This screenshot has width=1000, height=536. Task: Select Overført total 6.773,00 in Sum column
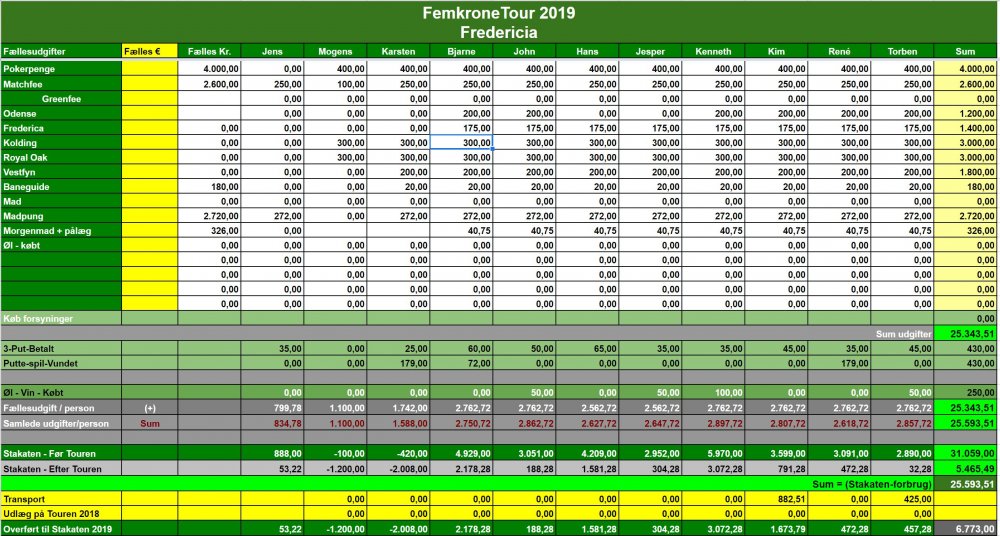pos(966,528)
